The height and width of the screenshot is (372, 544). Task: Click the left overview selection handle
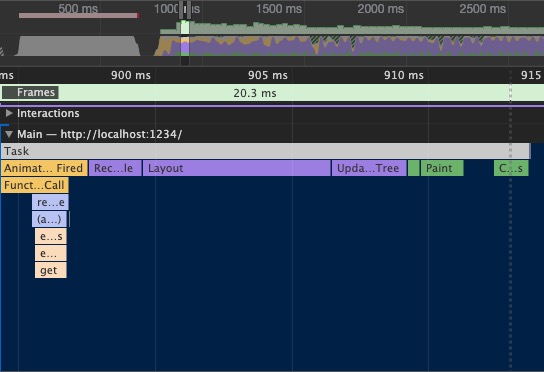click(181, 10)
